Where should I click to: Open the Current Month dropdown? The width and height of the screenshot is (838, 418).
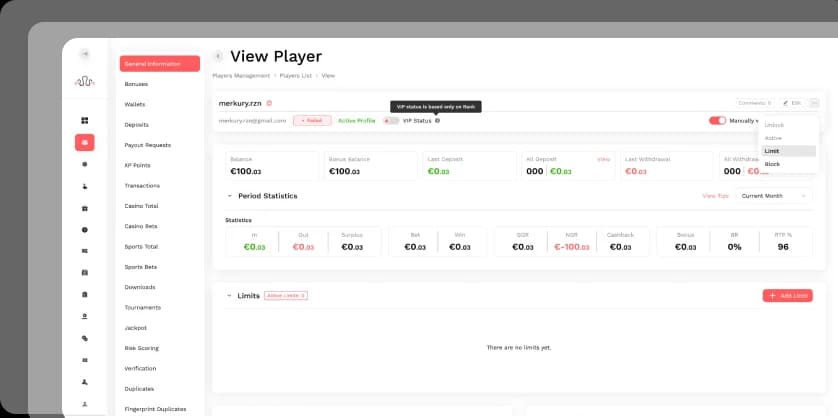coord(775,196)
